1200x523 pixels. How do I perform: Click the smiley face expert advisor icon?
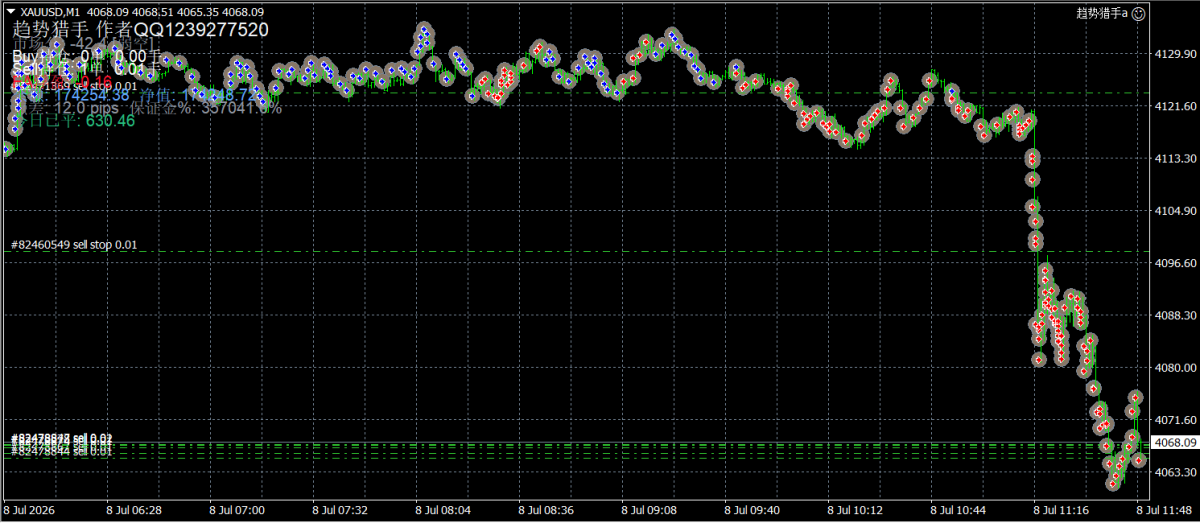click(1137, 13)
